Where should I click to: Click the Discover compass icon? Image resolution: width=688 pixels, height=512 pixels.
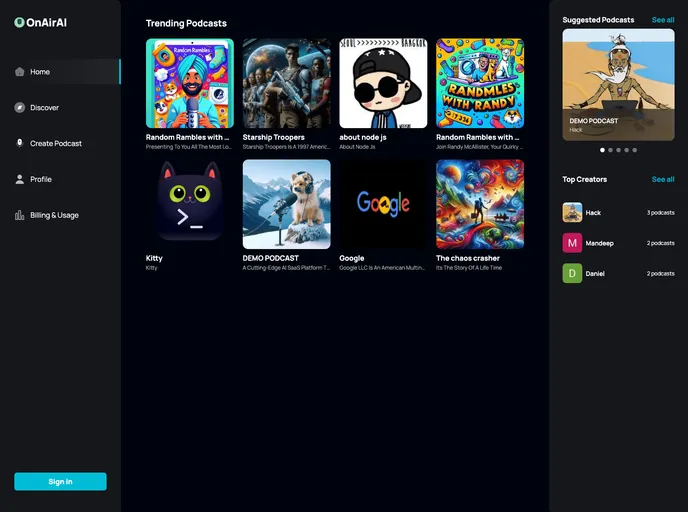19,107
